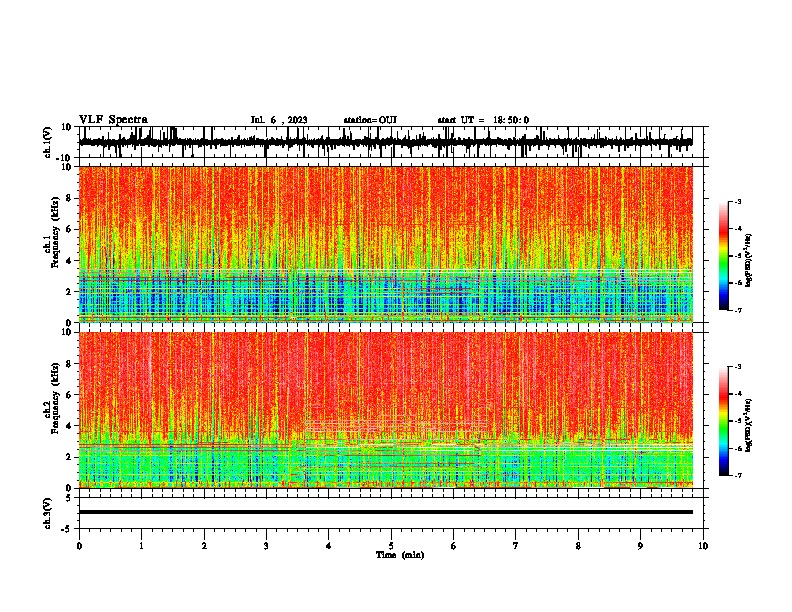Click ch.2 "Frequency (kHz)" axis label
Screen dimensions: 792x612
(x=56, y=398)
